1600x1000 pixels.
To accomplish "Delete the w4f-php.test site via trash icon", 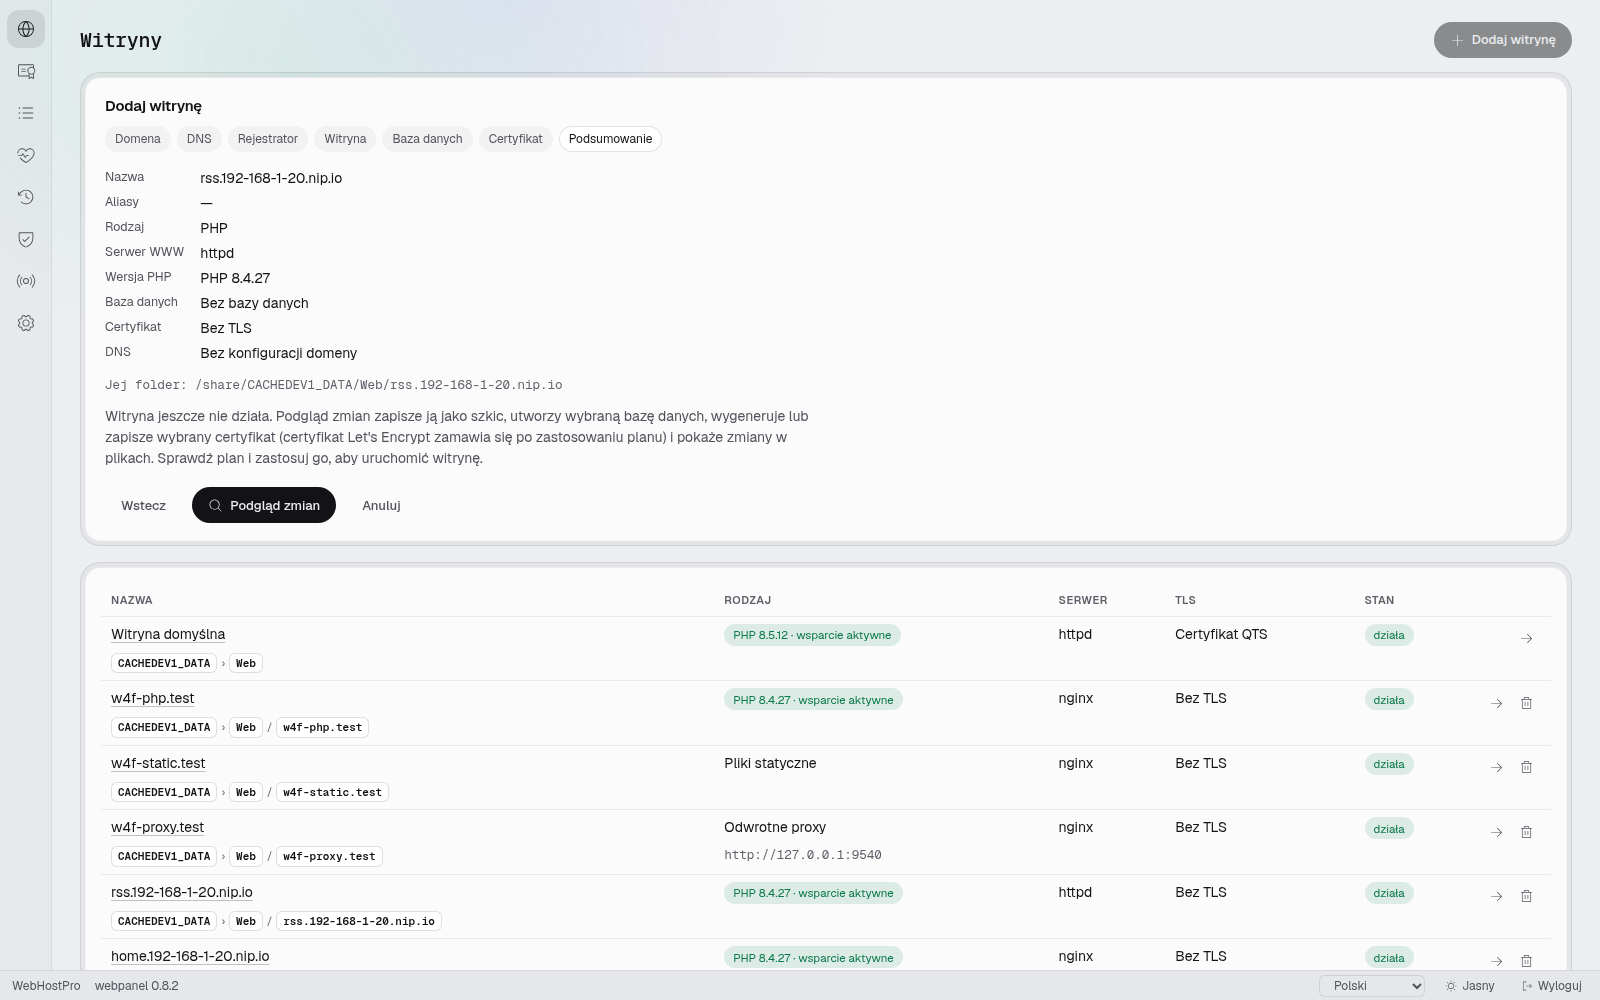I will (1526, 703).
